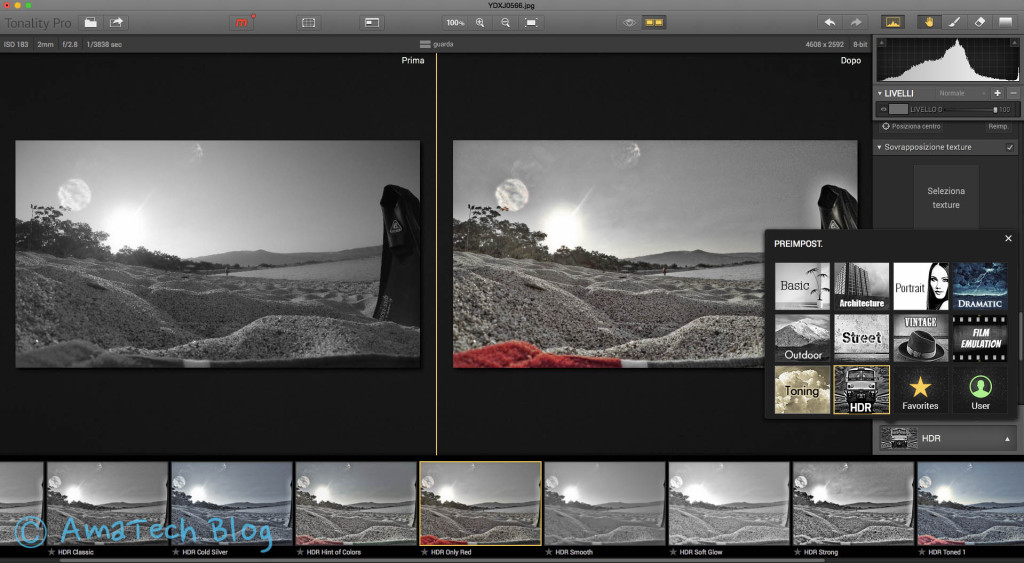Click the crop grid toolbar icon
Image resolution: width=1024 pixels, height=563 pixels.
[308, 22]
